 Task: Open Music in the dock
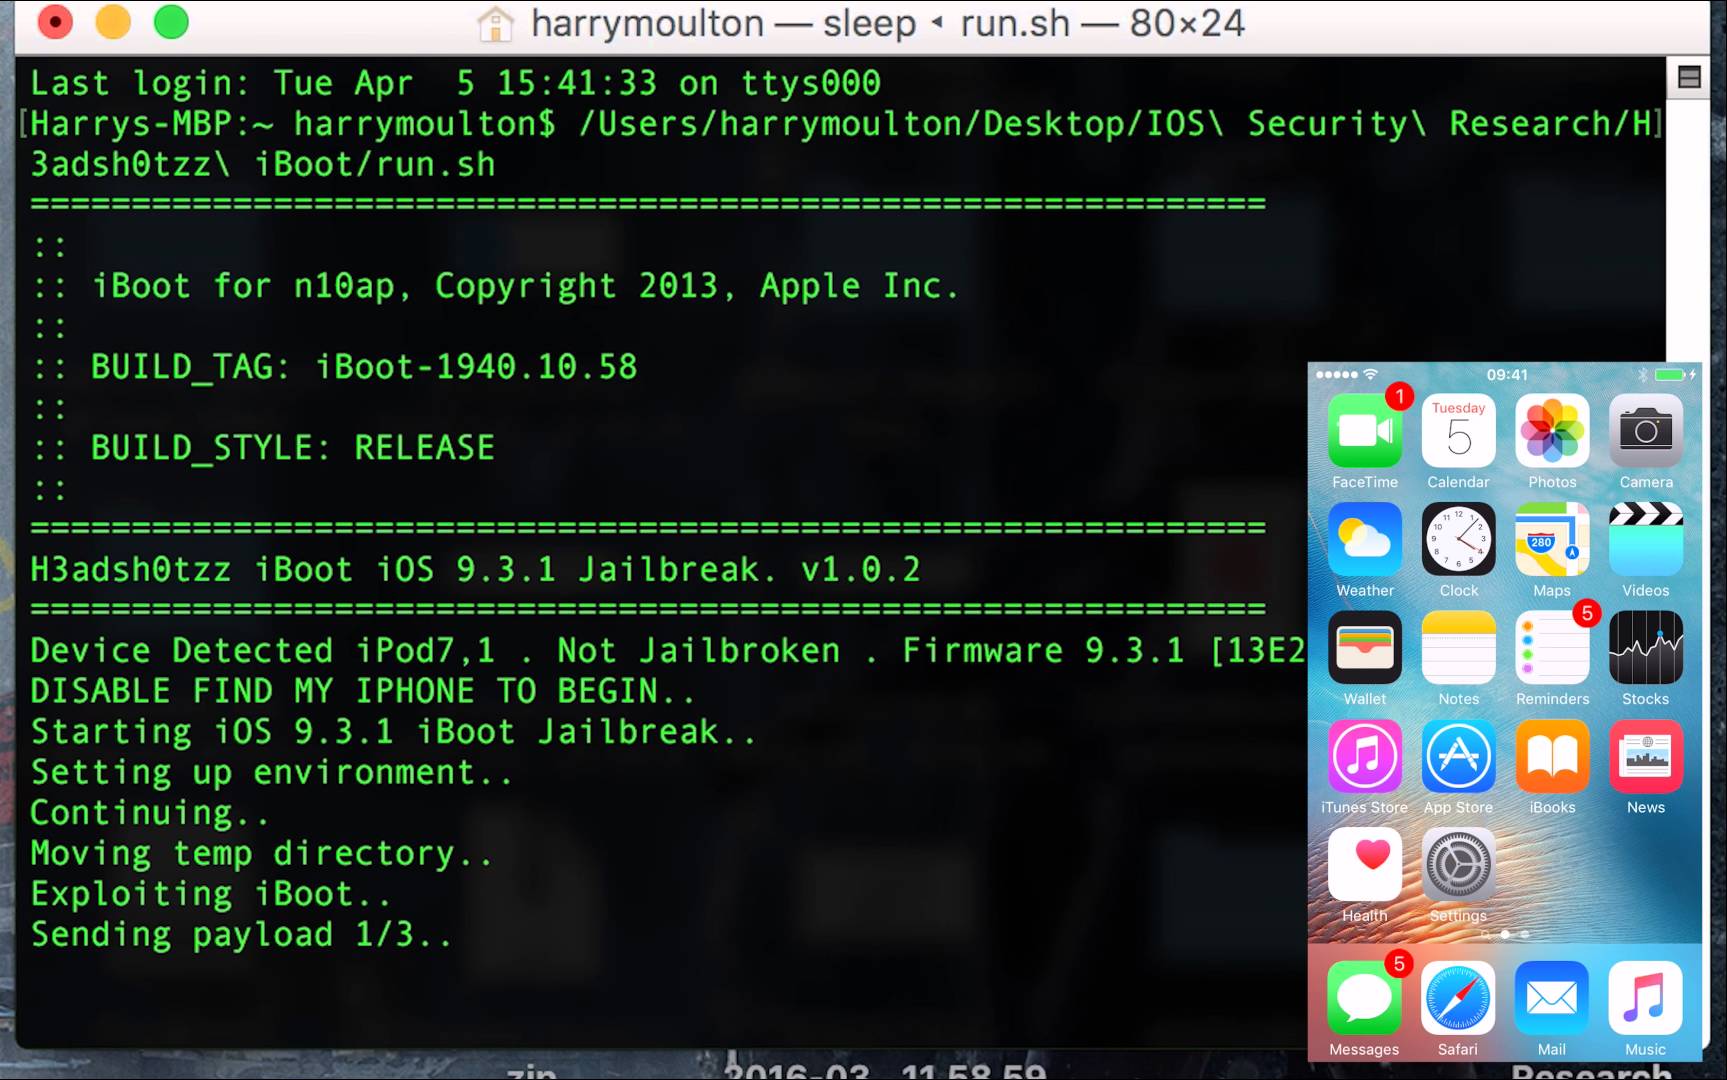pos(1645,998)
